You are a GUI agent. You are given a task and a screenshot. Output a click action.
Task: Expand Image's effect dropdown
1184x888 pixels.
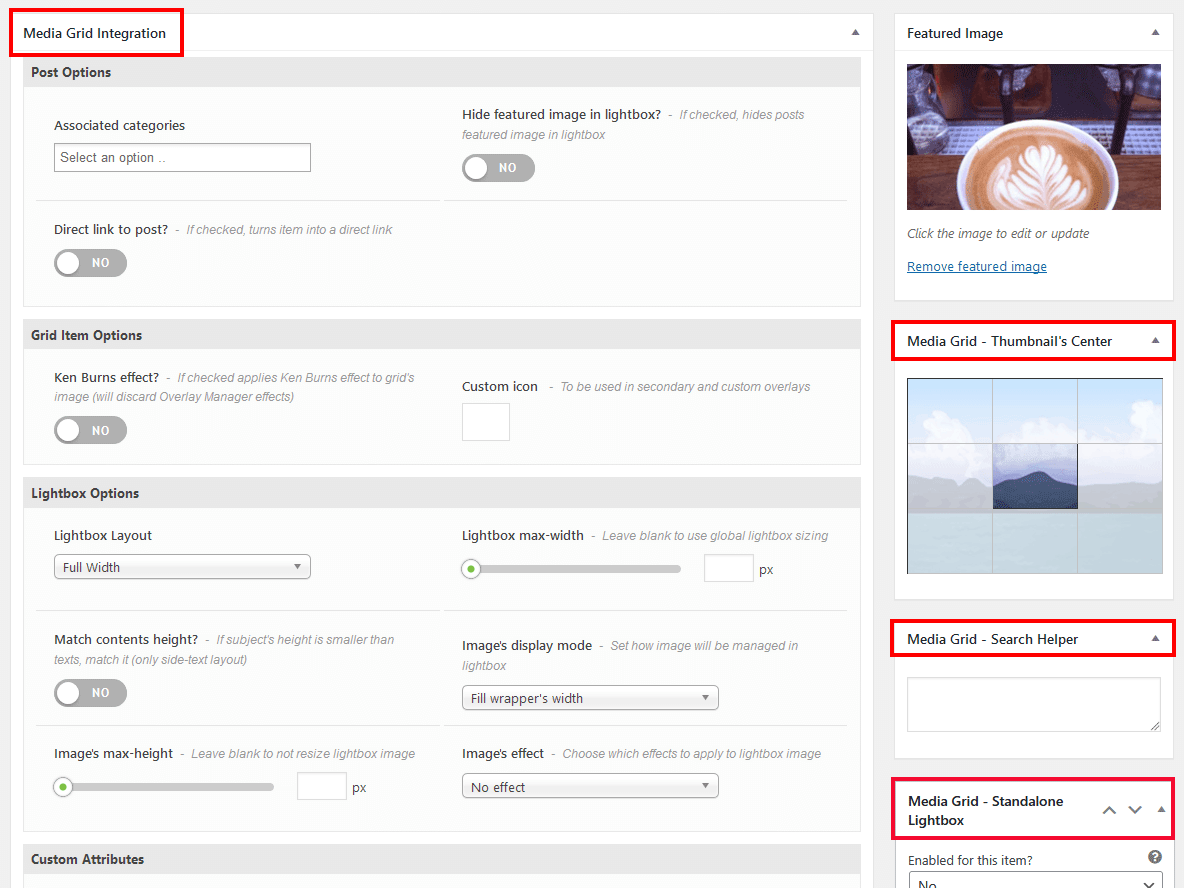590,787
